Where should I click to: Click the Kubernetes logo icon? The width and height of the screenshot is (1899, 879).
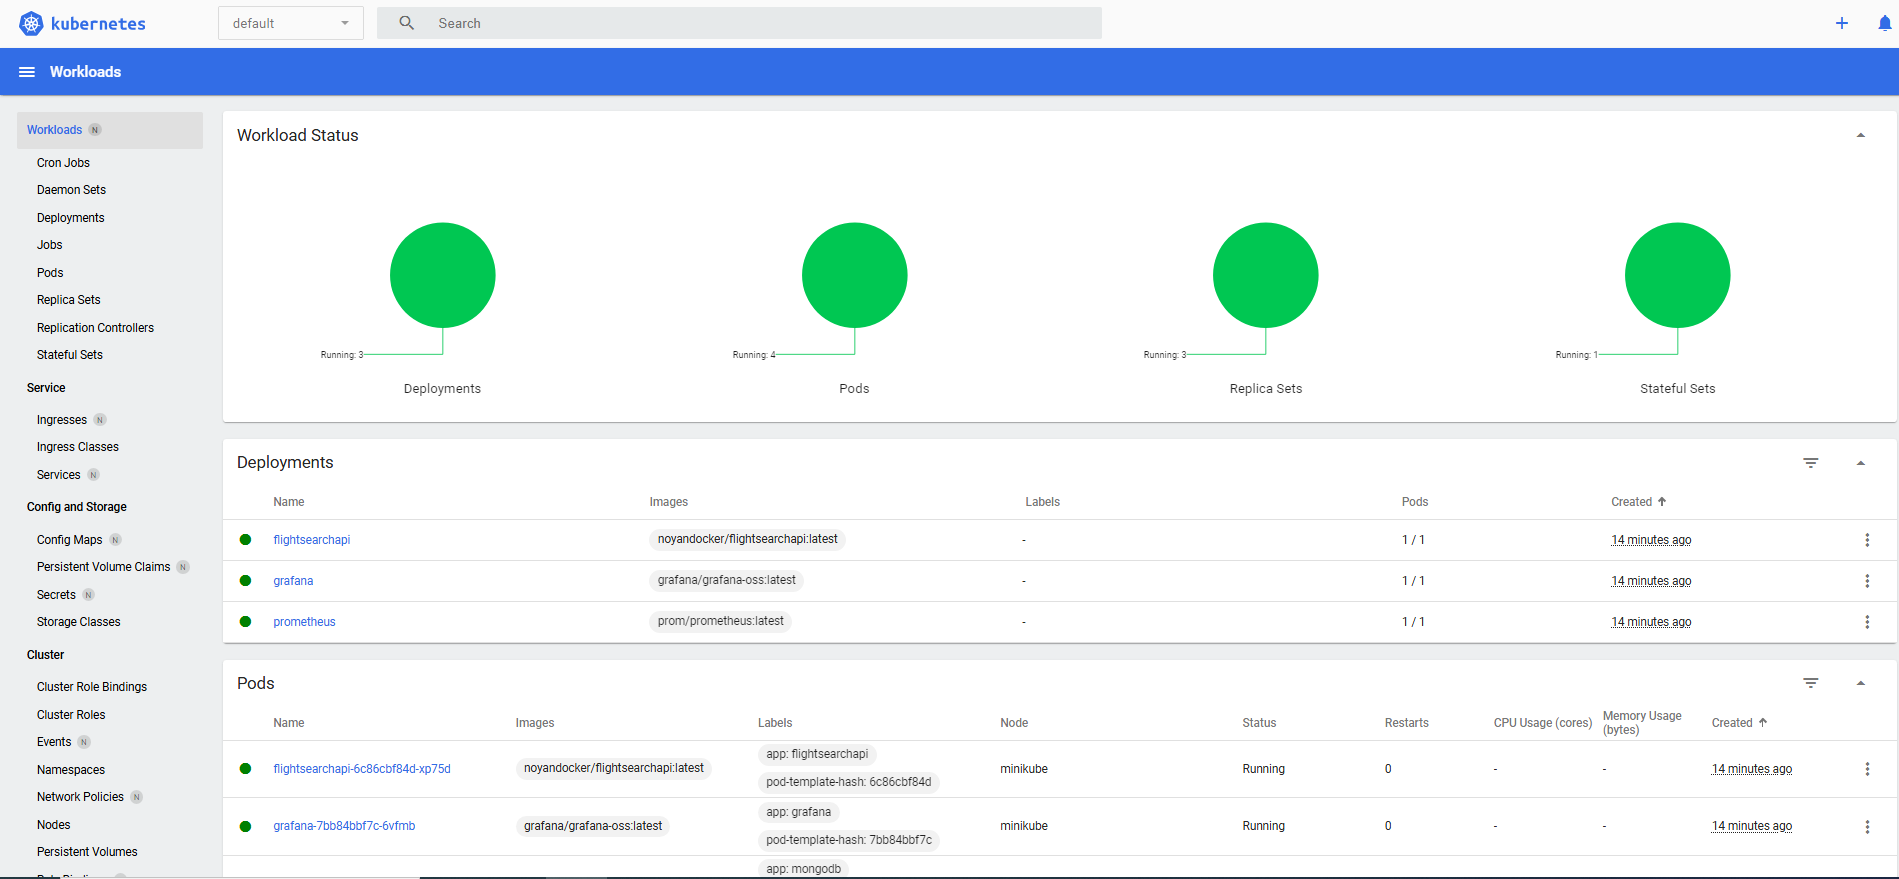[32, 23]
